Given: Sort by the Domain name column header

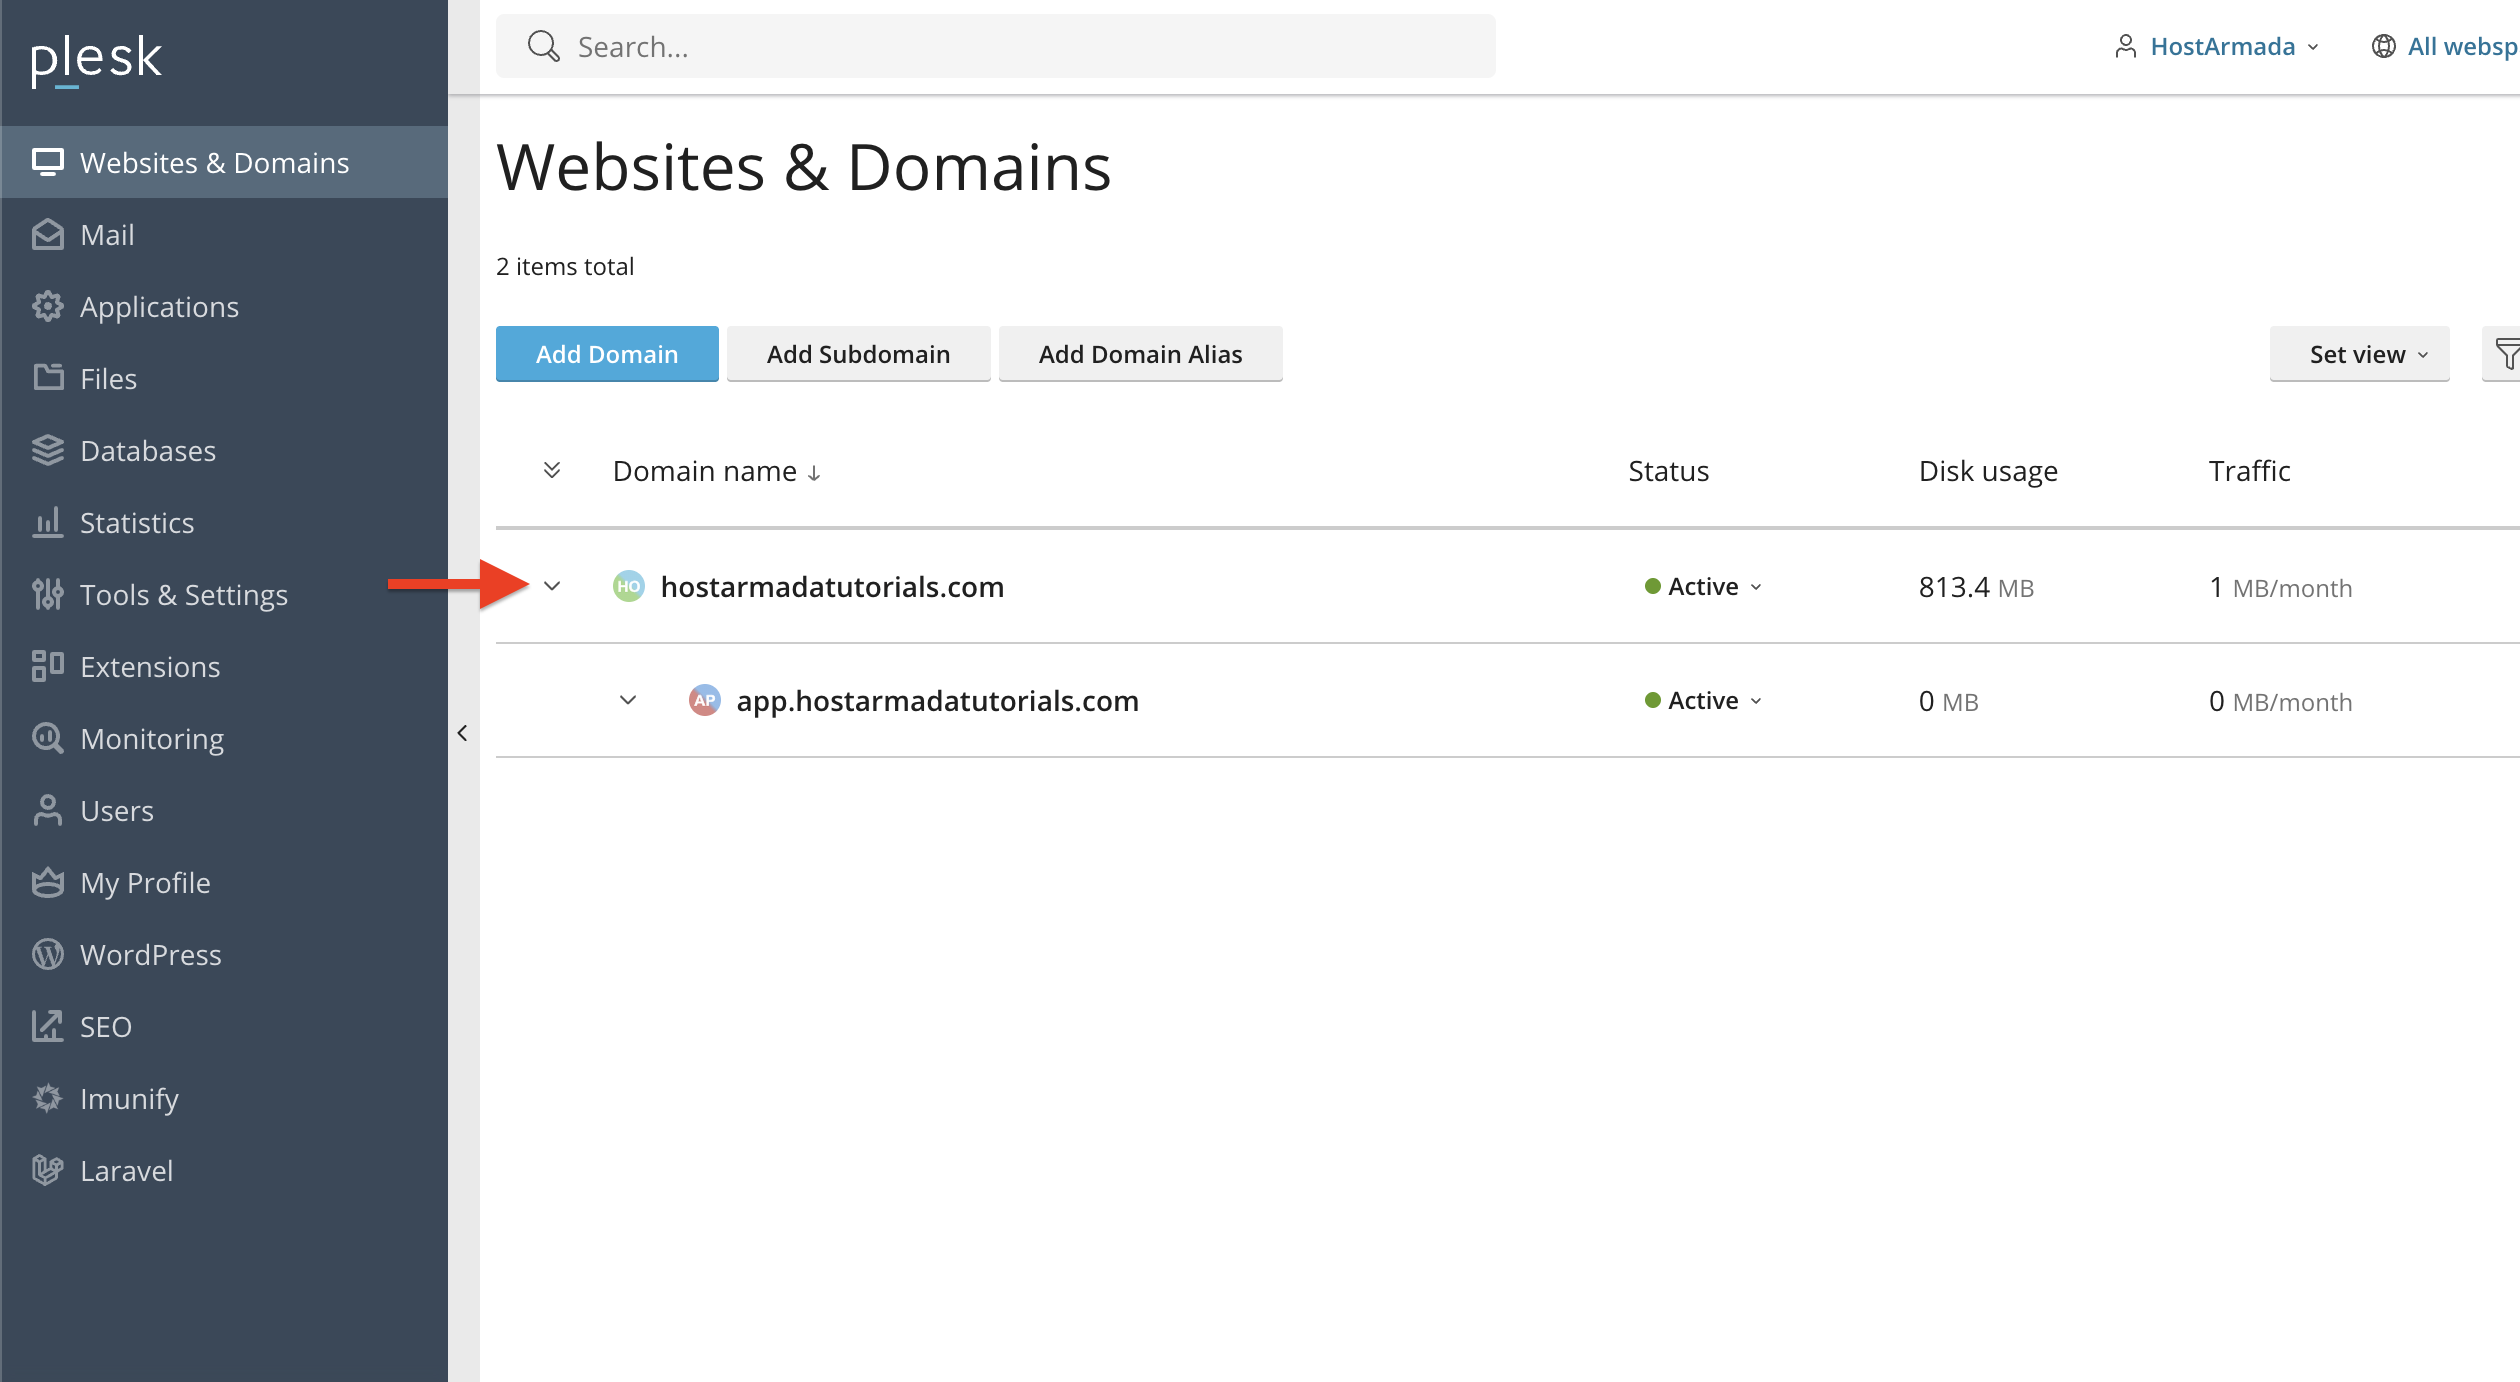Looking at the screenshot, I should 716,470.
